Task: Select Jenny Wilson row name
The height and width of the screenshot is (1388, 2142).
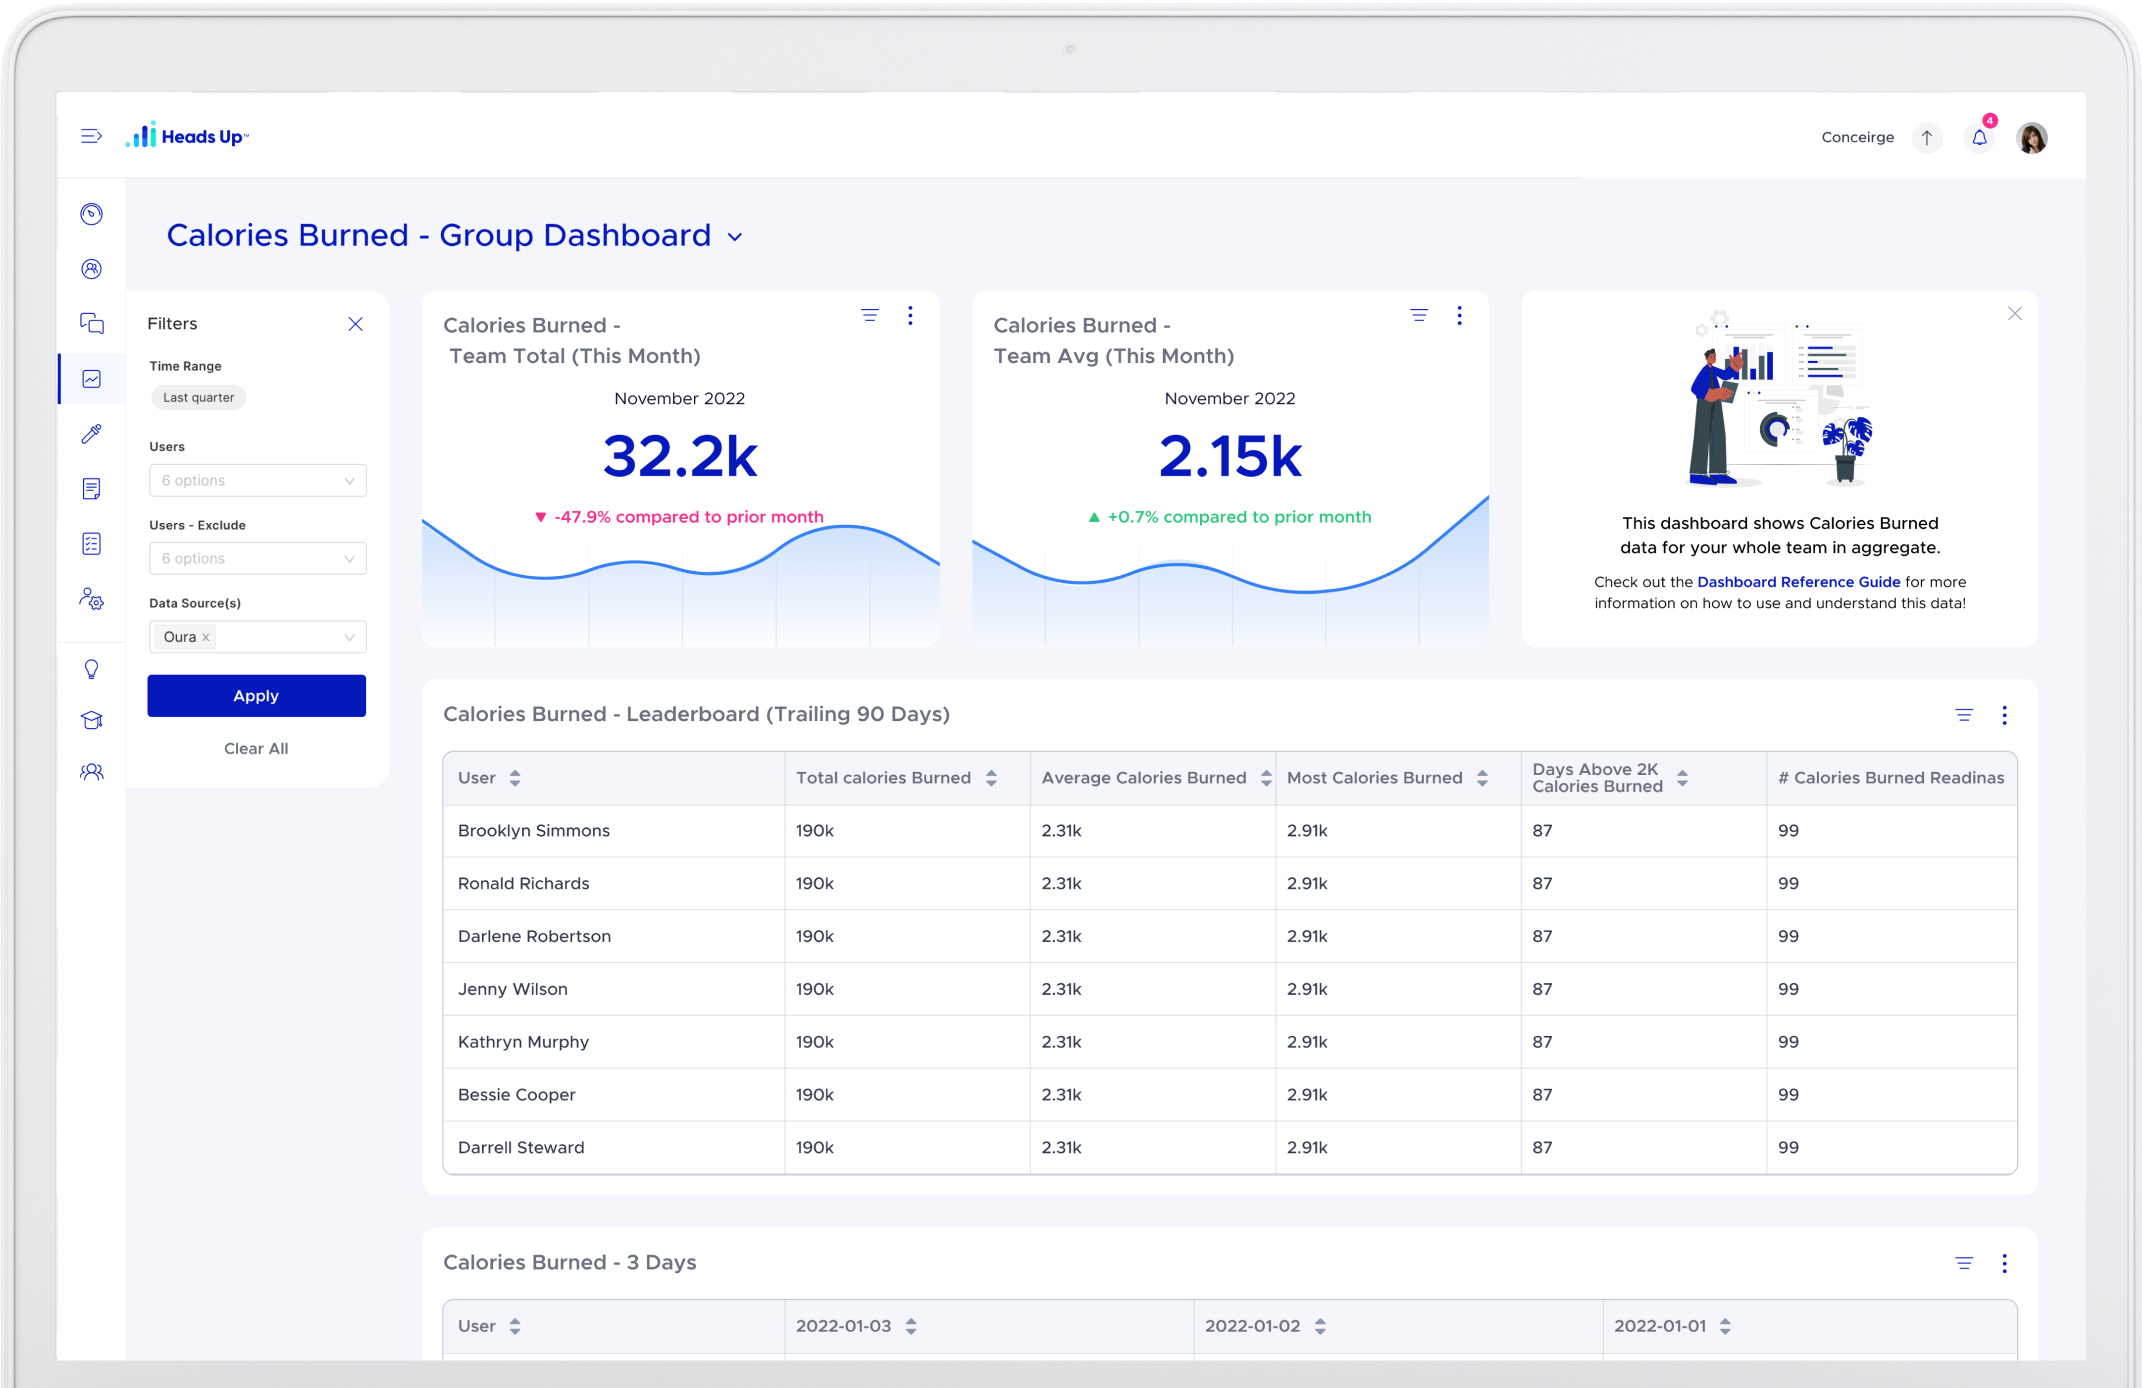Action: (x=512, y=990)
